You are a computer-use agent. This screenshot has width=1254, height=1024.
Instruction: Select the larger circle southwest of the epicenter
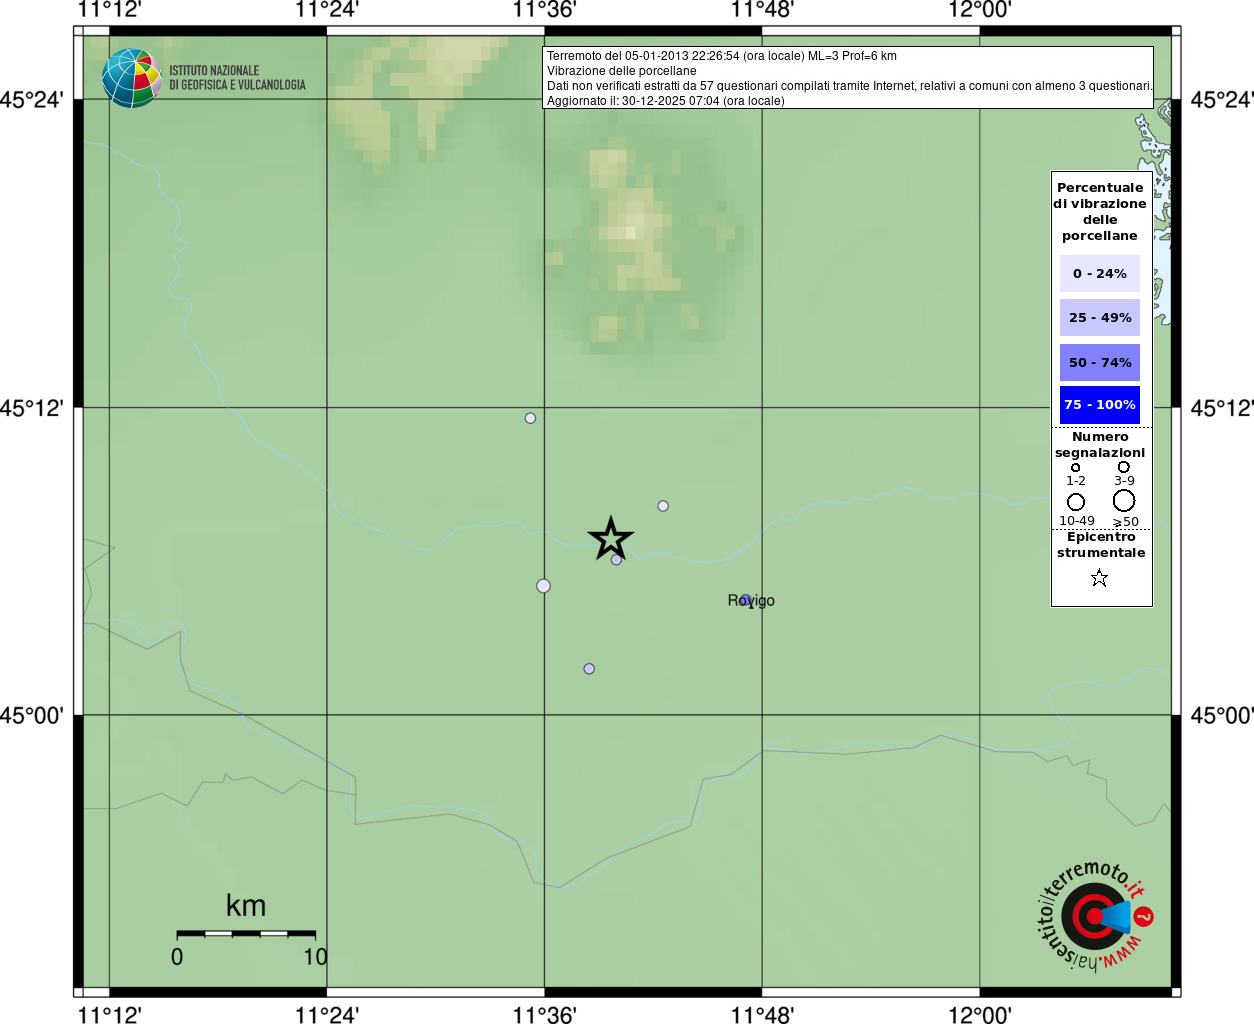543,586
